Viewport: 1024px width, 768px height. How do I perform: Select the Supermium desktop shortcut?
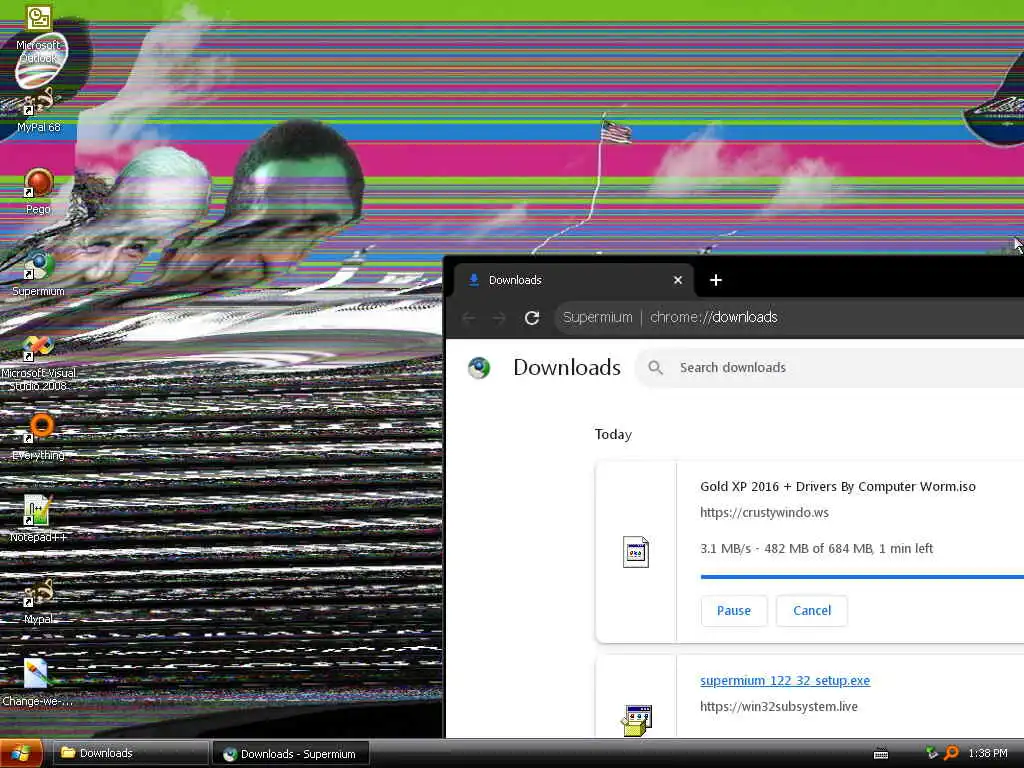(x=38, y=274)
